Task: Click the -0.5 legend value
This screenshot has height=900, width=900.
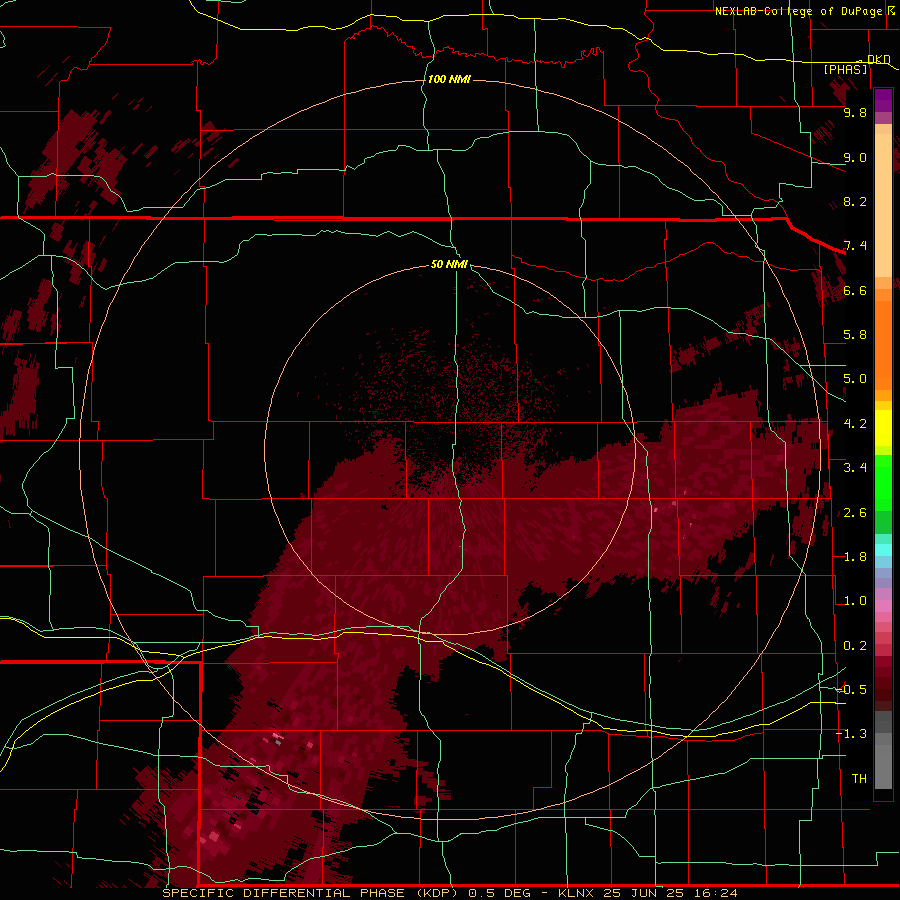Action: click(852, 690)
